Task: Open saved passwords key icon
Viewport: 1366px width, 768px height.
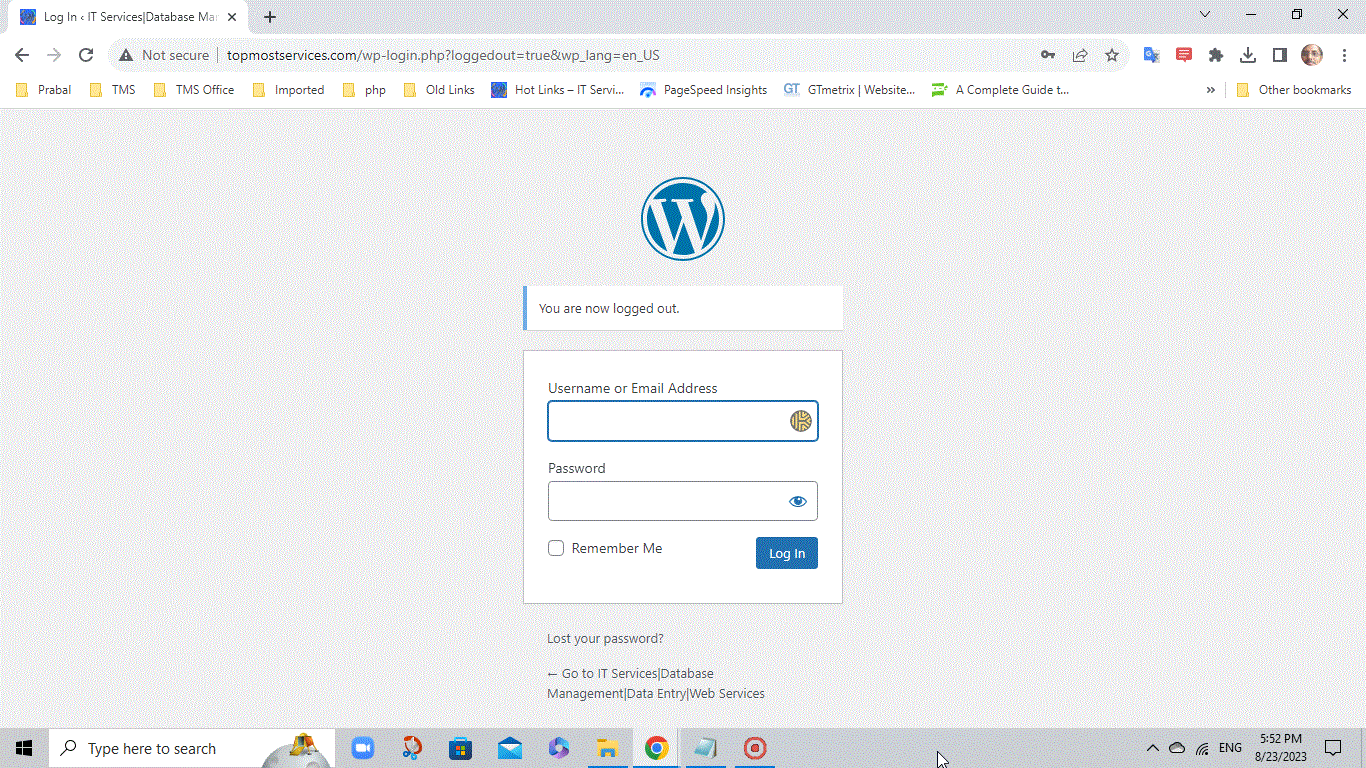Action: pyautogui.click(x=1048, y=55)
